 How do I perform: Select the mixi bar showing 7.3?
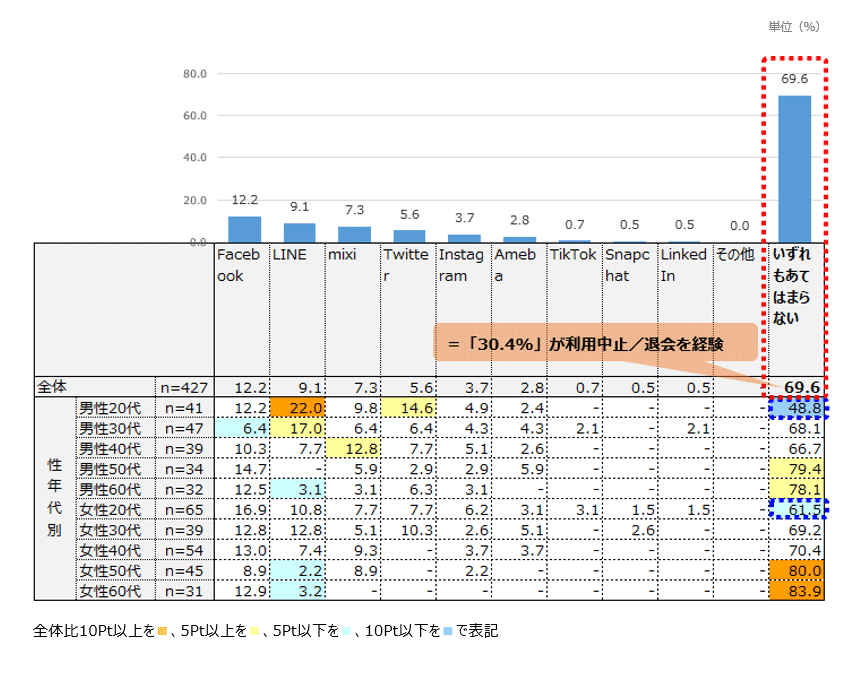point(354,234)
